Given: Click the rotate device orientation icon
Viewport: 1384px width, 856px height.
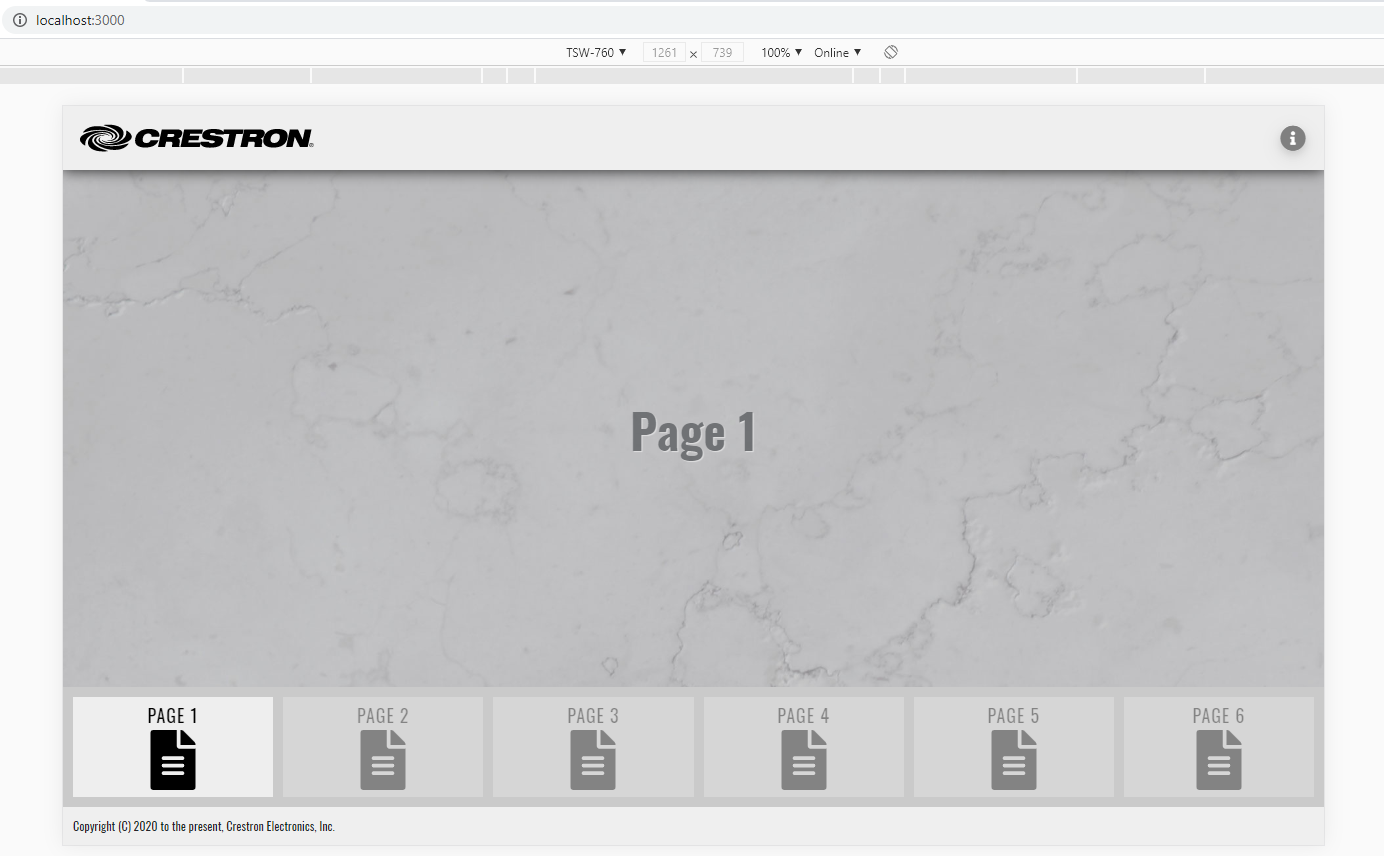Looking at the screenshot, I should tap(891, 52).
